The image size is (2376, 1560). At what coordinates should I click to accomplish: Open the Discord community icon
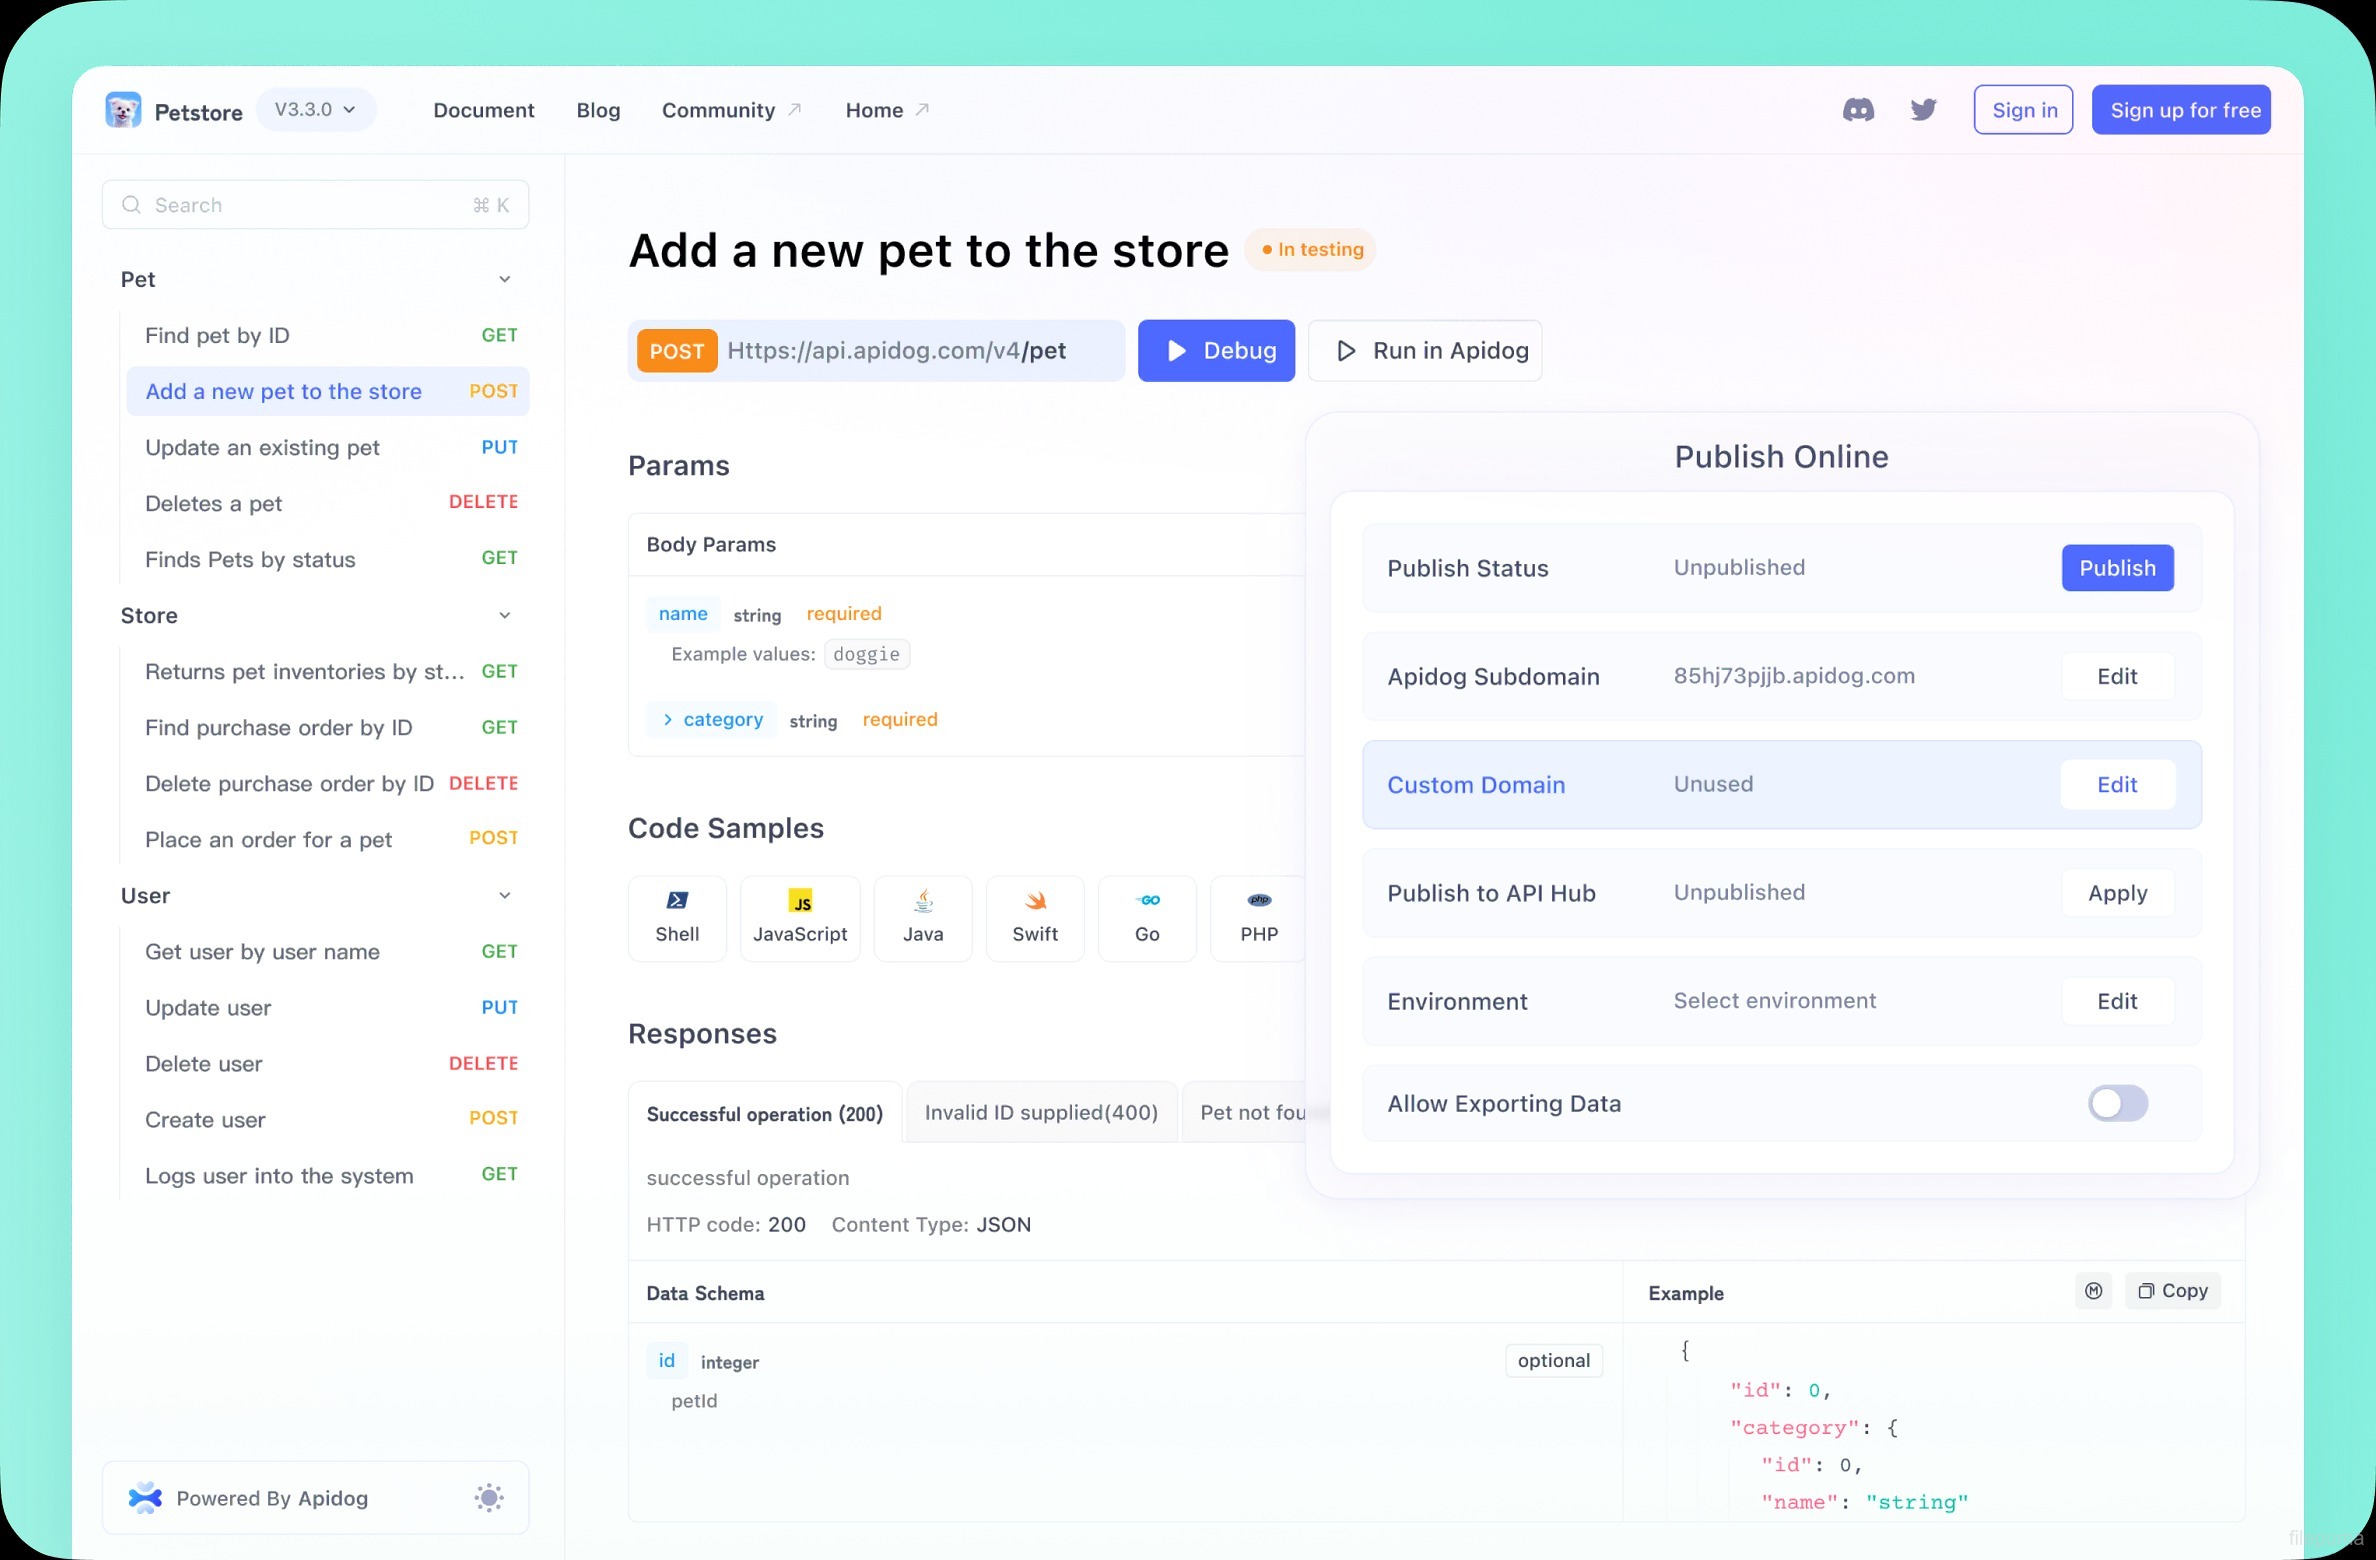pyautogui.click(x=1858, y=110)
